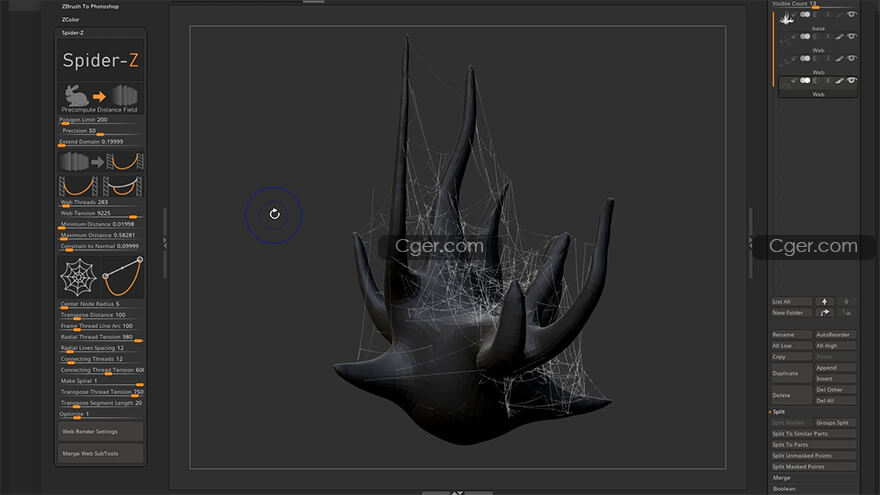Click the Merge Web SubTools button

click(101, 453)
